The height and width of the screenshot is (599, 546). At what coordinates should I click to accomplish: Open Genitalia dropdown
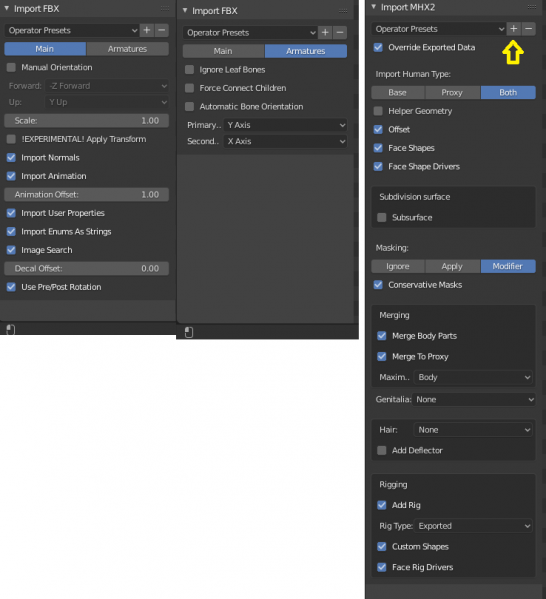[x=473, y=400]
